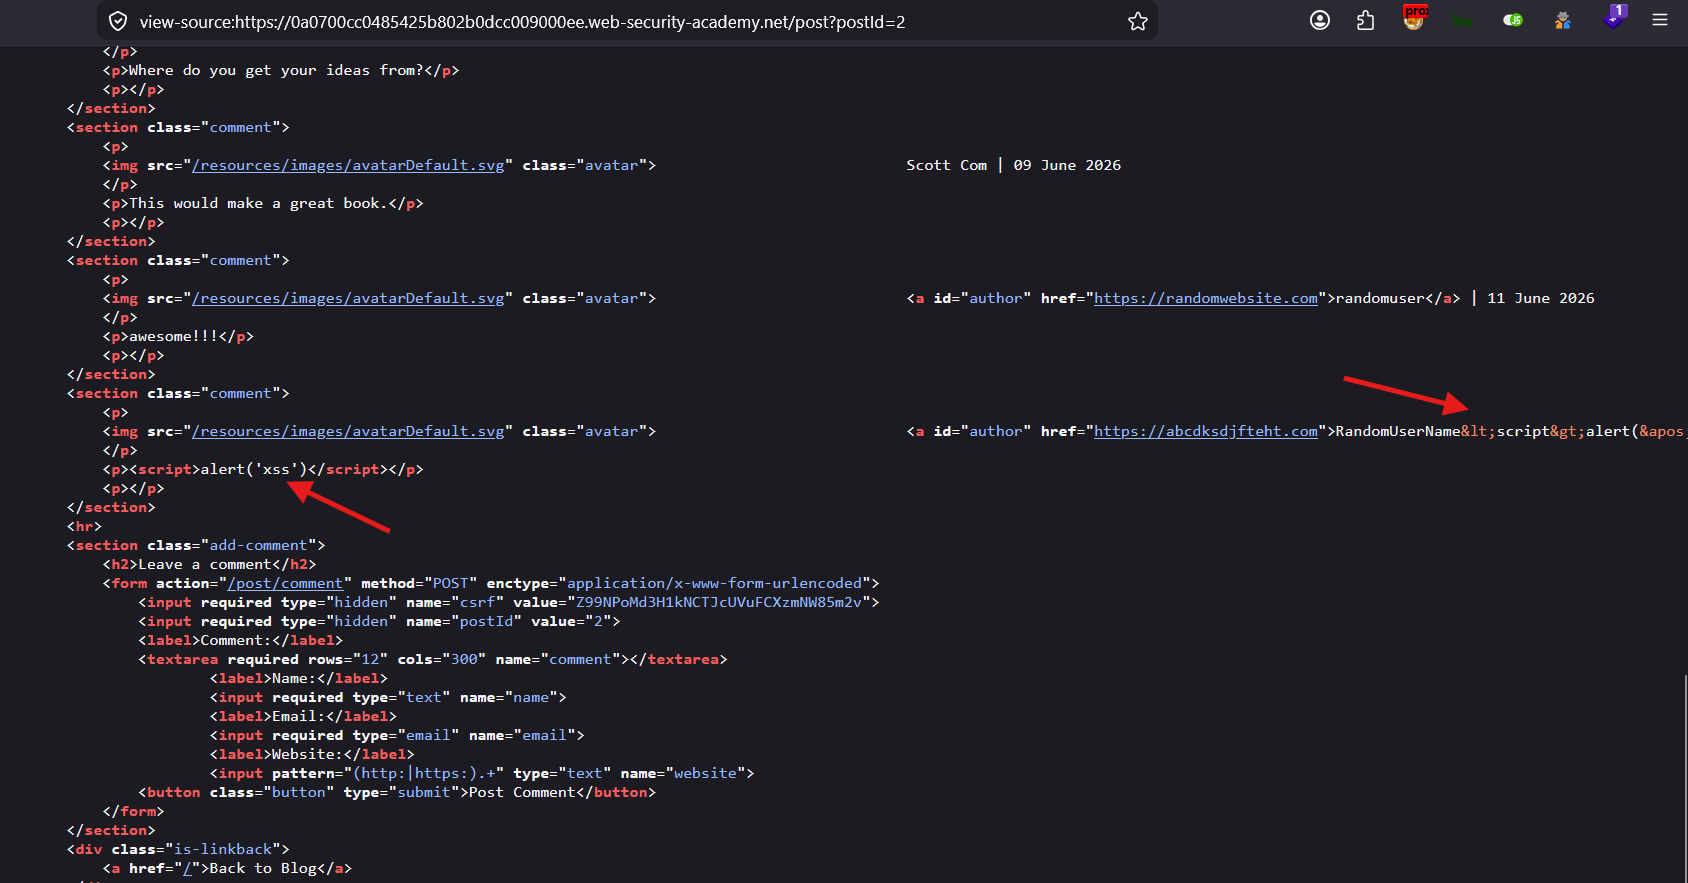Open the purple extension with badge 1
The width and height of the screenshot is (1688, 883).
1614,17
